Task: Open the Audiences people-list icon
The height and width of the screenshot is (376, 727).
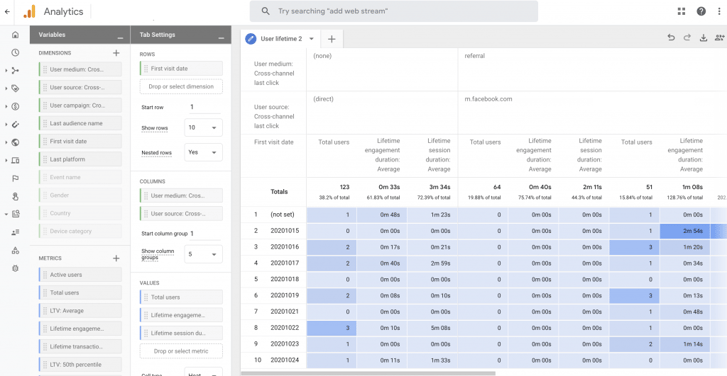Action: [15, 232]
